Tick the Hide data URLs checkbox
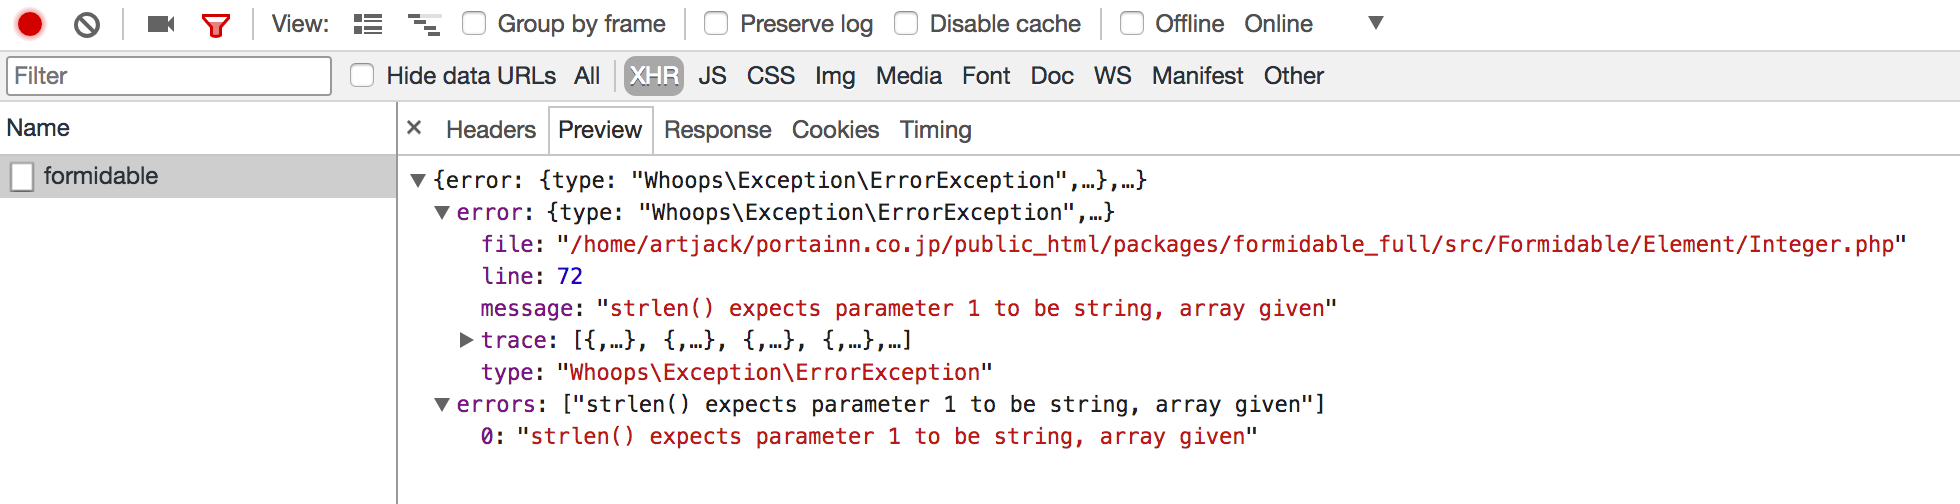 [x=362, y=75]
